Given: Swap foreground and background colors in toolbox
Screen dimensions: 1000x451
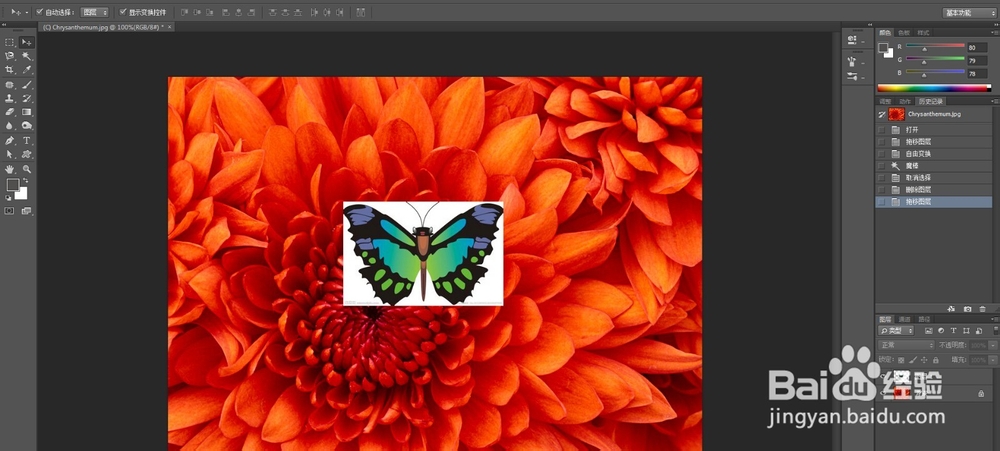Looking at the screenshot, I should coord(26,182).
